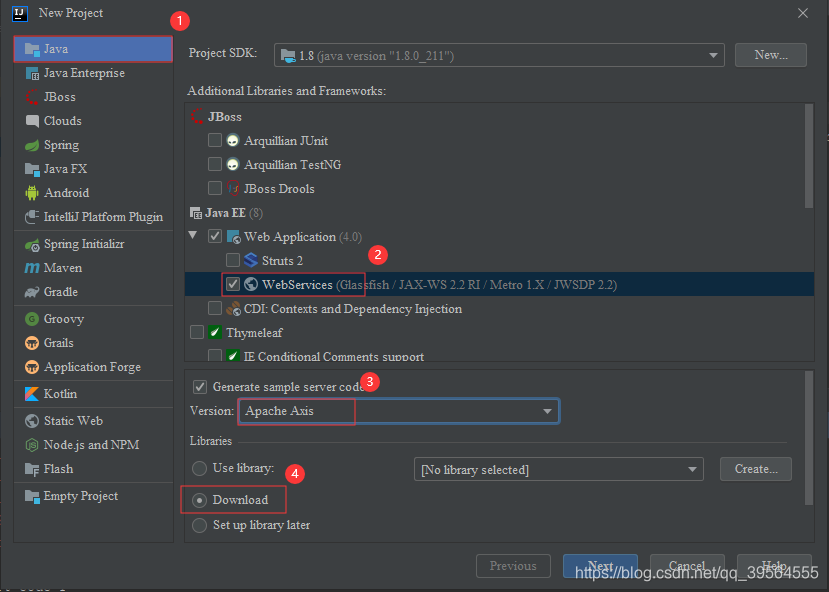The image size is (829, 592).
Task: Select the Java folder icon in sidebar
Action: (x=32, y=49)
